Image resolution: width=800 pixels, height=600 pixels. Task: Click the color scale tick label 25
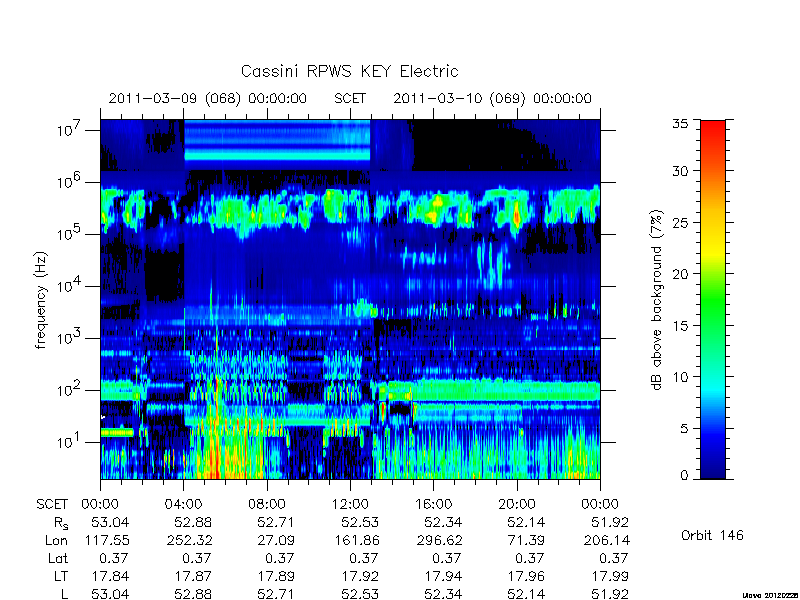(x=680, y=222)
